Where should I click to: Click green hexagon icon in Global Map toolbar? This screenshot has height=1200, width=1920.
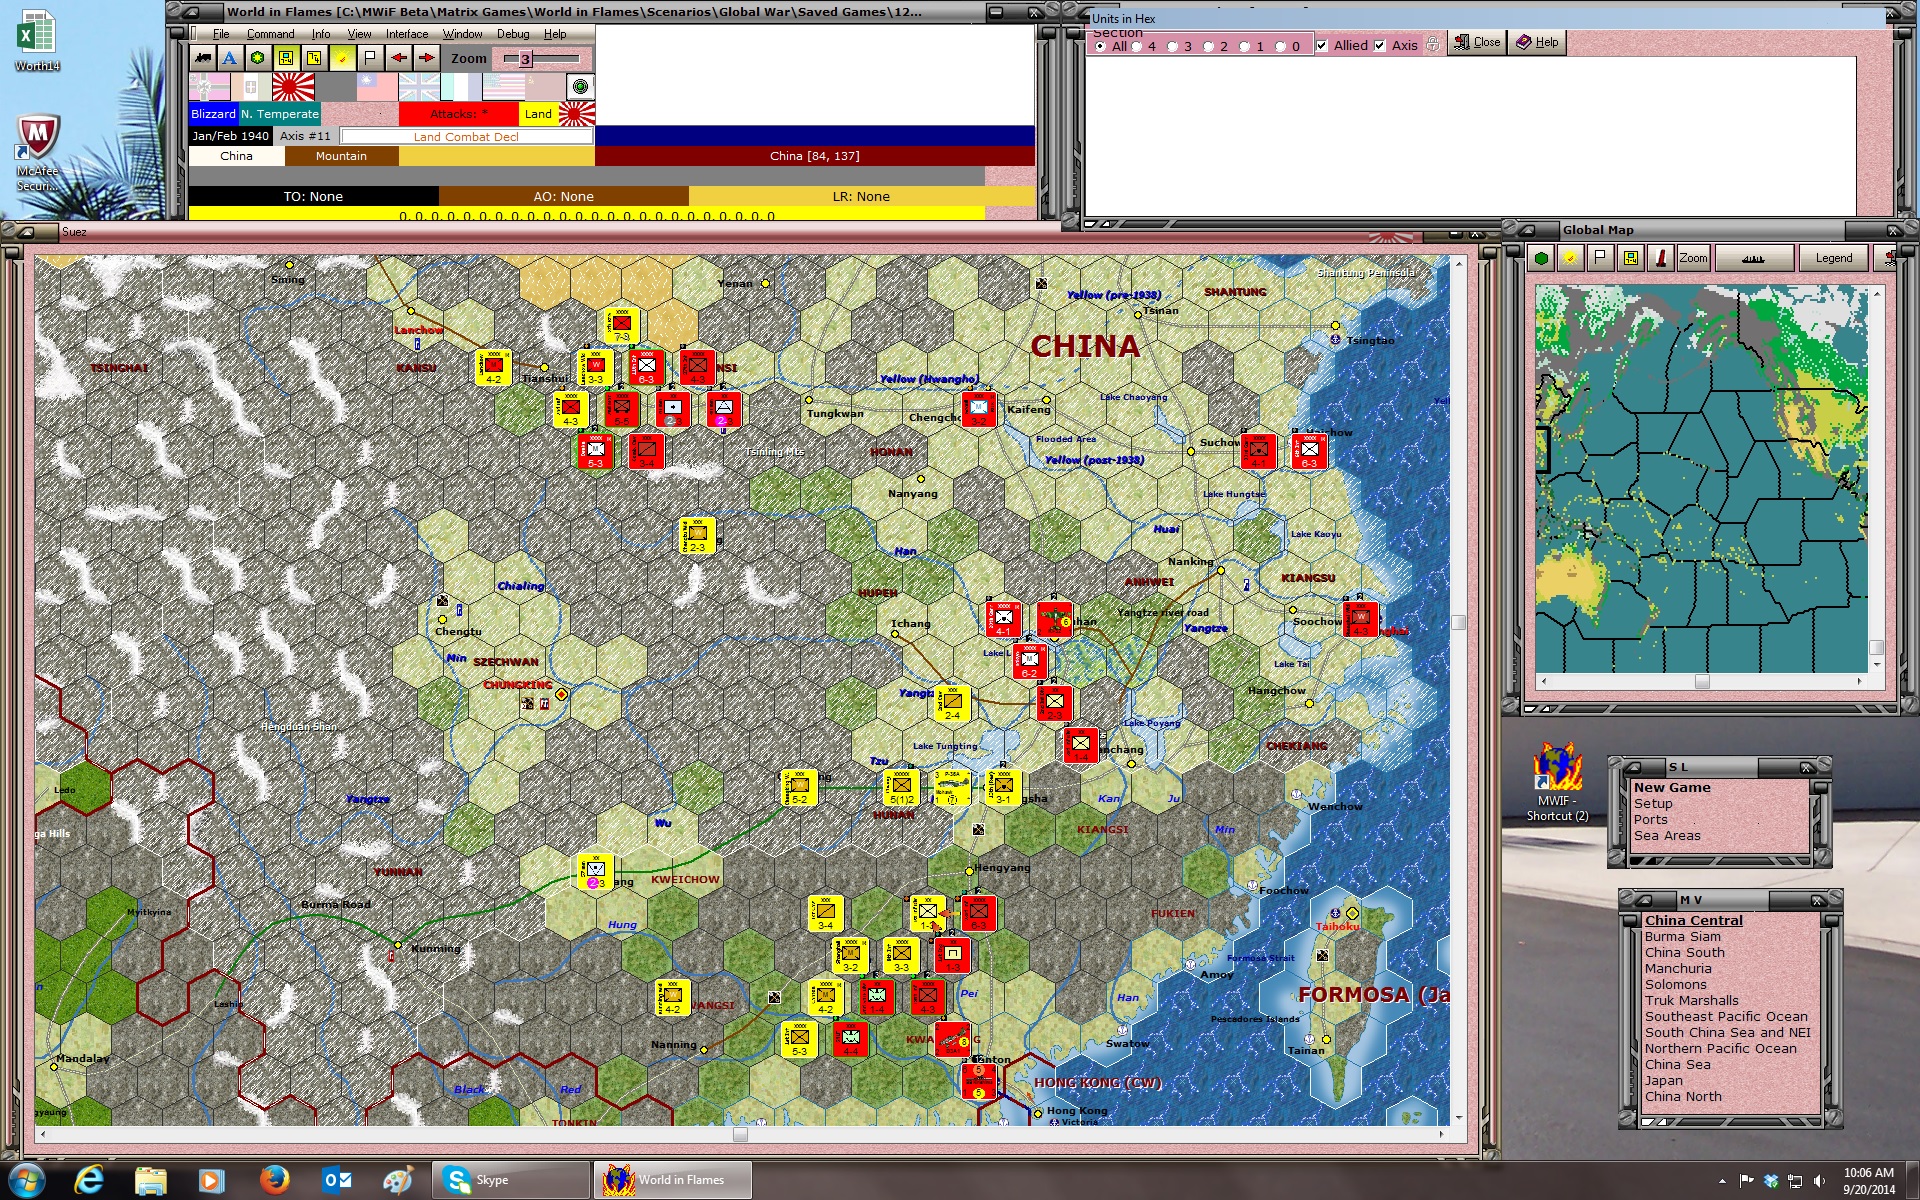1541,258
